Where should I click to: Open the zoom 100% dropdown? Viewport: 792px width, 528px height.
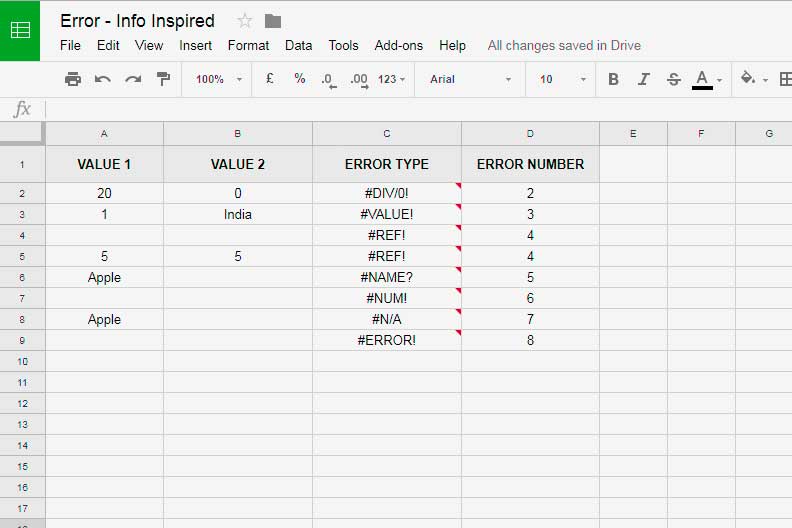click(x=219, y=79)
